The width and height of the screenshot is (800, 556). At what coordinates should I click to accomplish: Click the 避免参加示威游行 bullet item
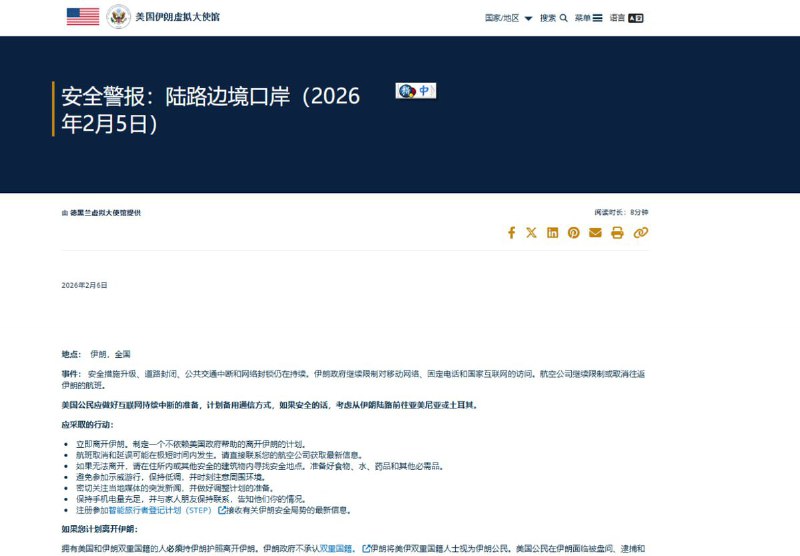point(171,477)
